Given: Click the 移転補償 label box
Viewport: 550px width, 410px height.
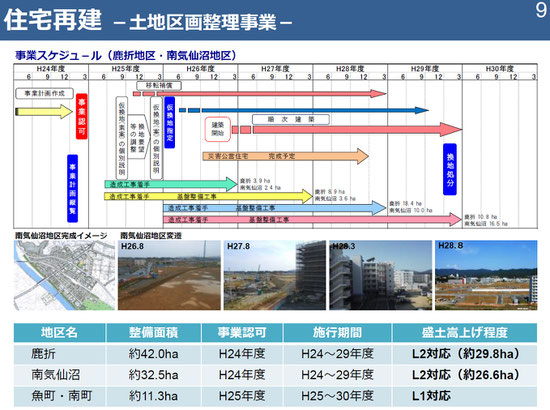Looking at the screenshot, I should [159, 85].
